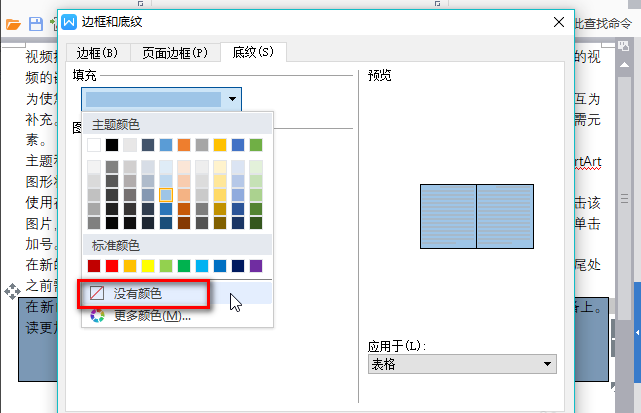
Task: Click the no-color slashed box icon
Action: click(x=97, y=294)
